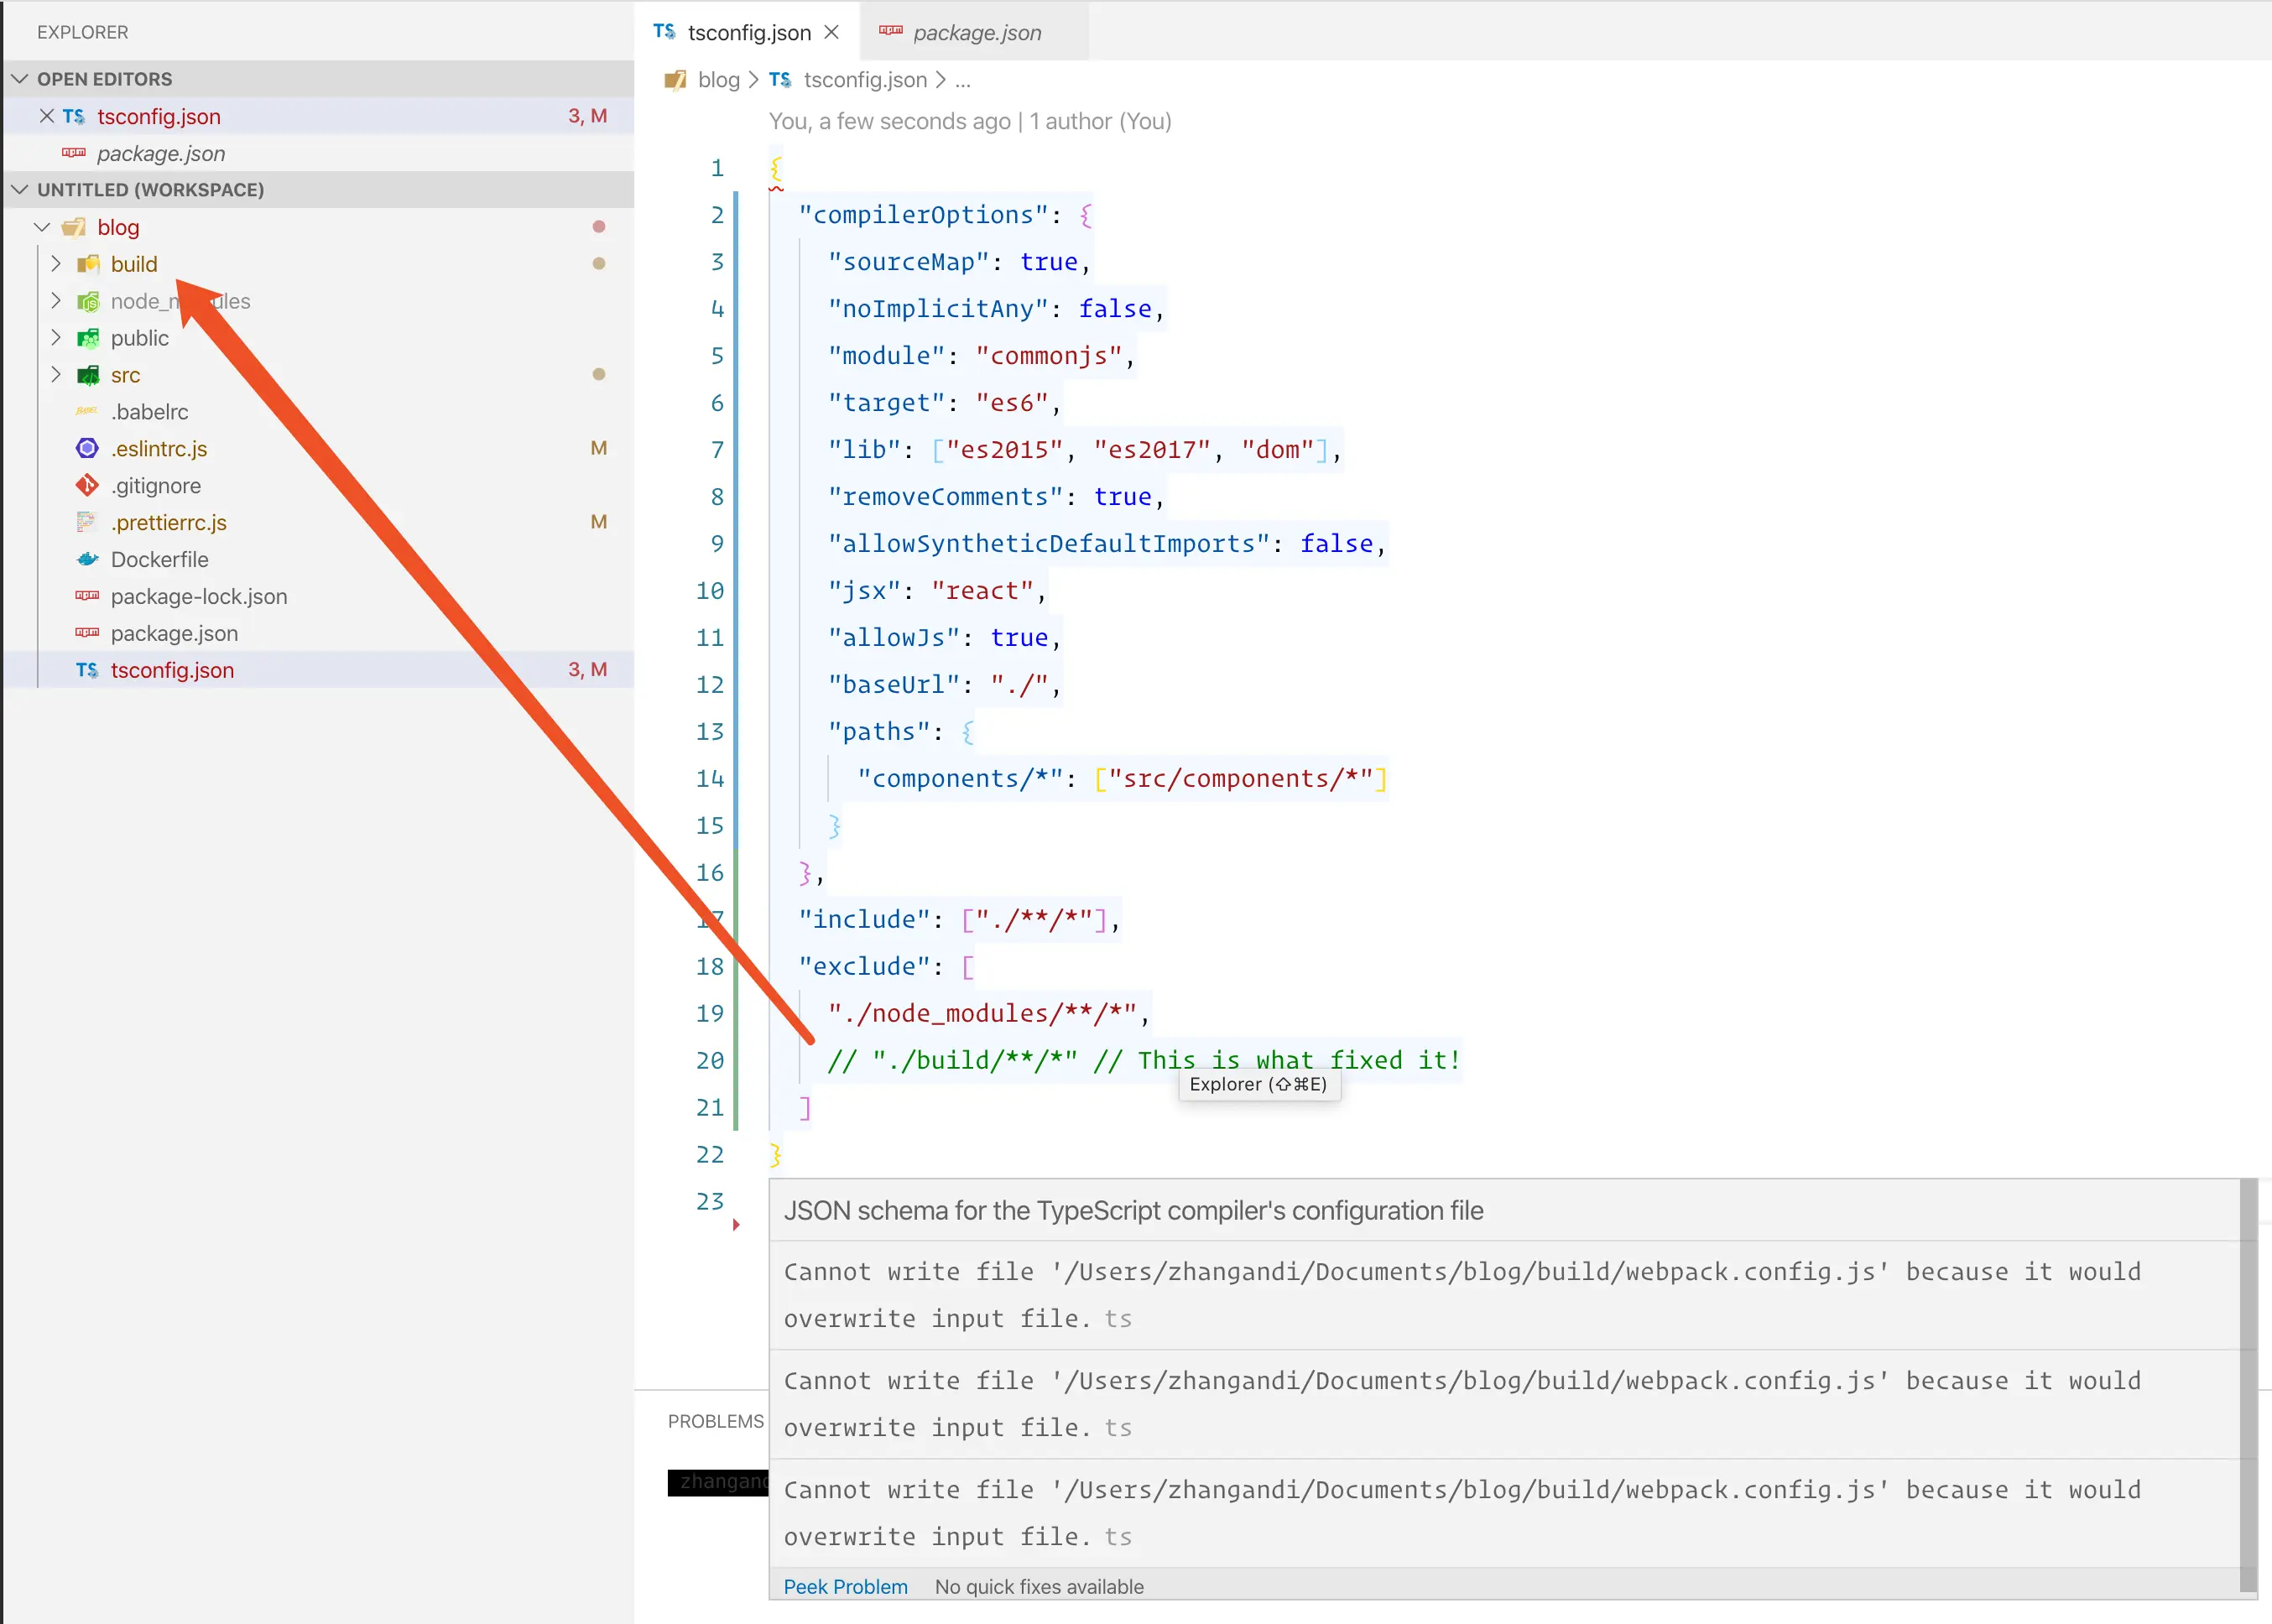This screenshot has width=2272, height=1624.
Task: Click the Peek Problem link
Action: pos(845,1586)
